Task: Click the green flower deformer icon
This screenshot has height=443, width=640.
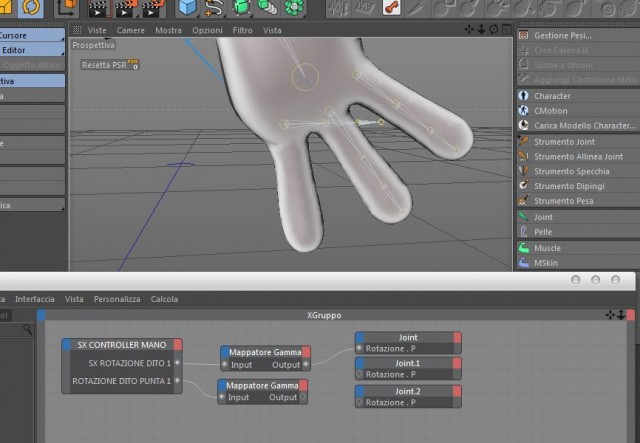Action: click(294, 8)
